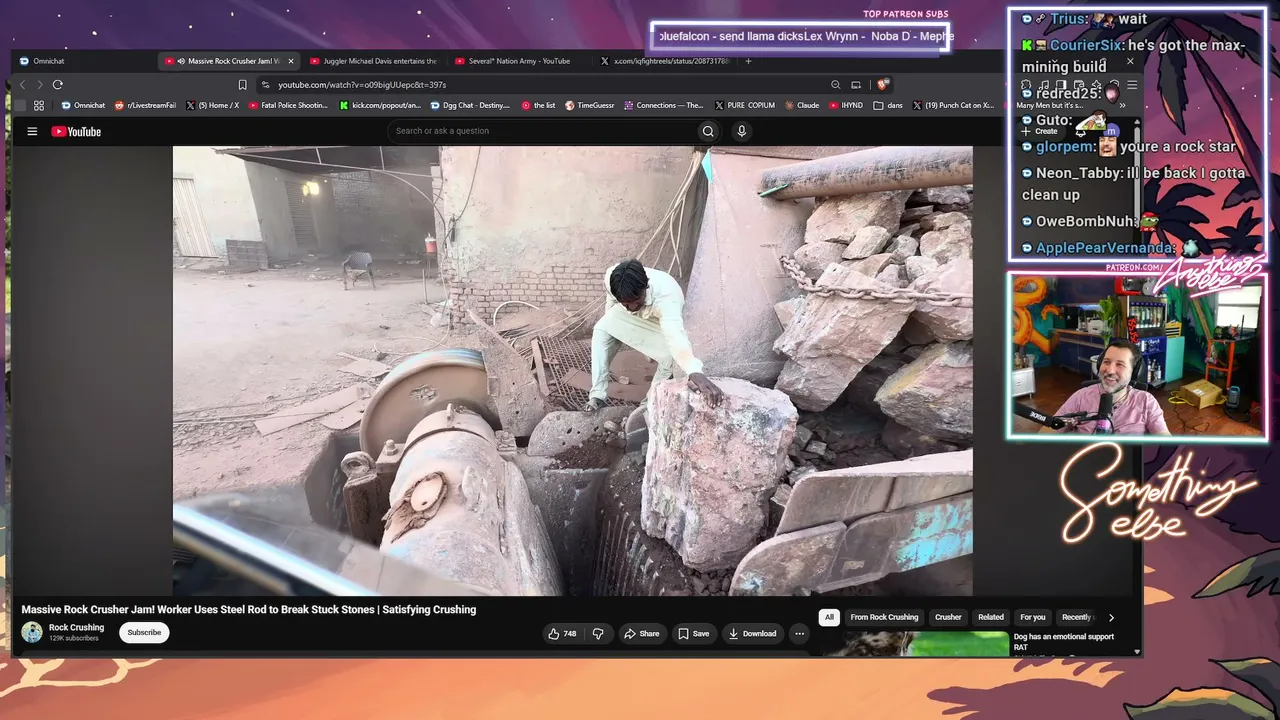The image size is (1280, 720).
Task: Select the Massive Rock Crusher Jam tab
Action: pyautogui.click(x=228, y=61)
